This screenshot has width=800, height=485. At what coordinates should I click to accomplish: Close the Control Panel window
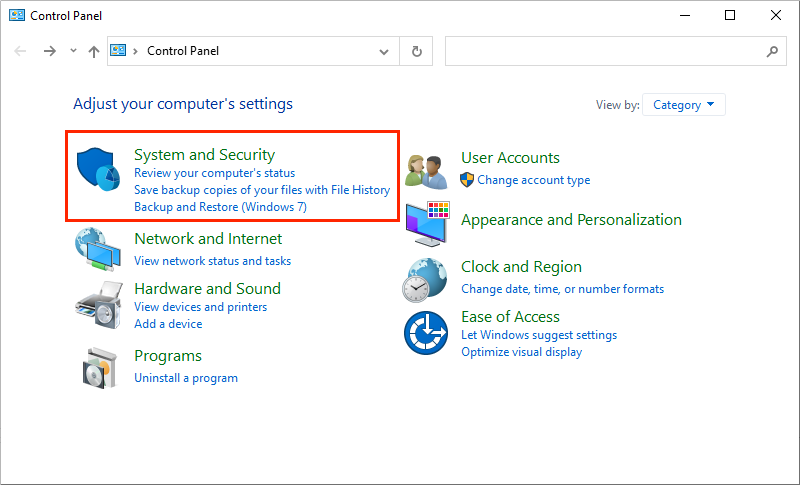(776, 15)
